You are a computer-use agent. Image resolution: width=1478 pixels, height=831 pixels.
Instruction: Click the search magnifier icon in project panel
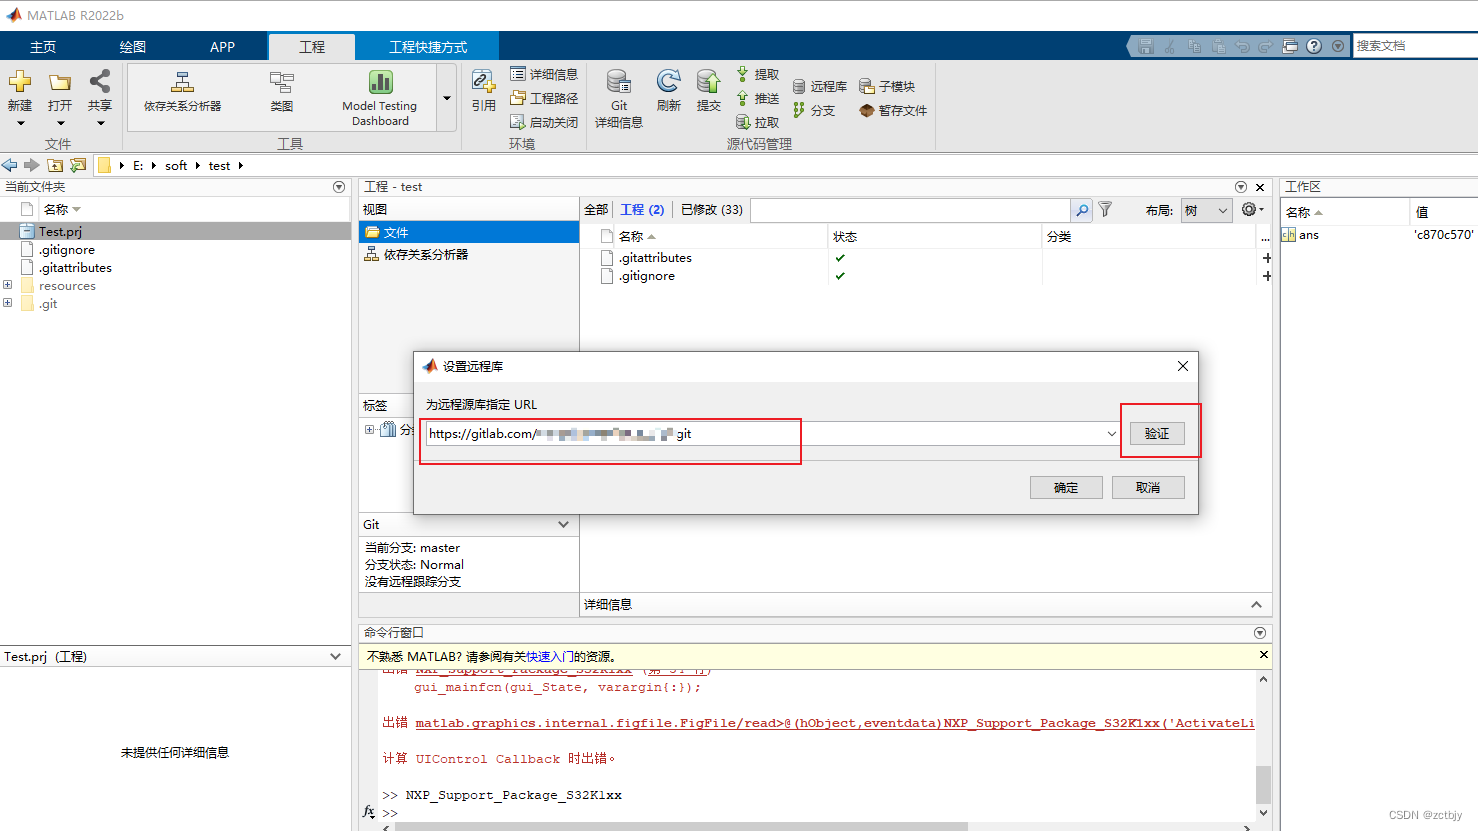pos(1081,210)
